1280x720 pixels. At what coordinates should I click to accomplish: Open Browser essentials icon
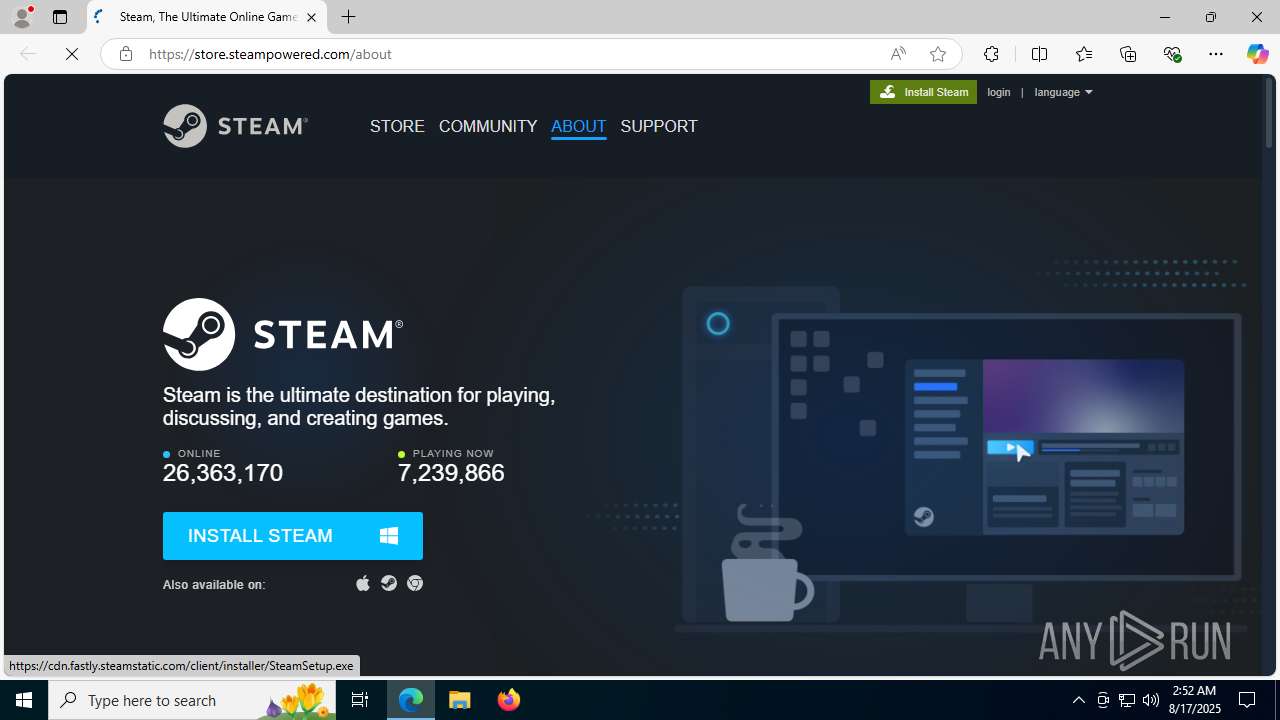[1172, 54]
